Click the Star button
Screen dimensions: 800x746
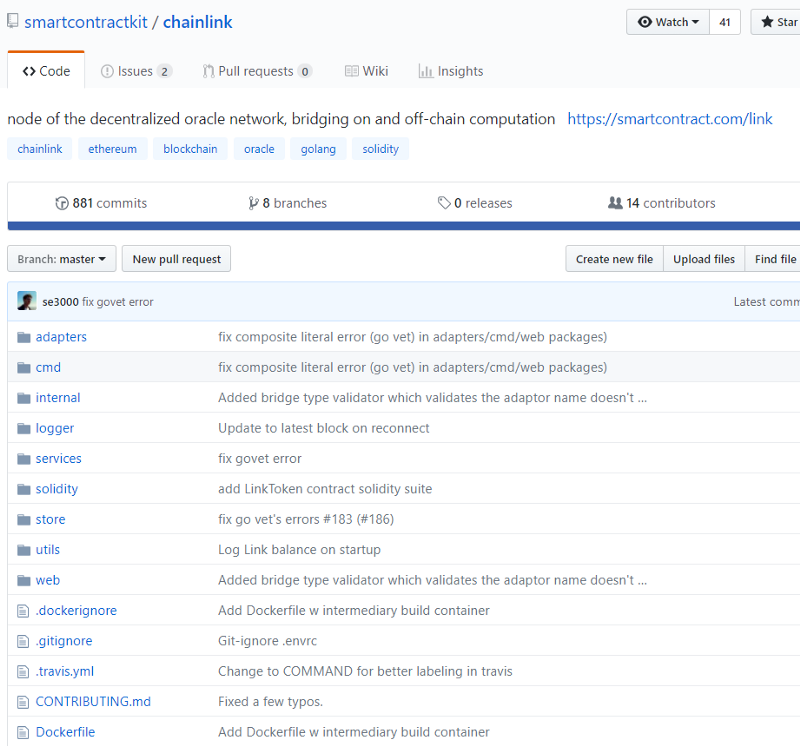tap(777, 22)
